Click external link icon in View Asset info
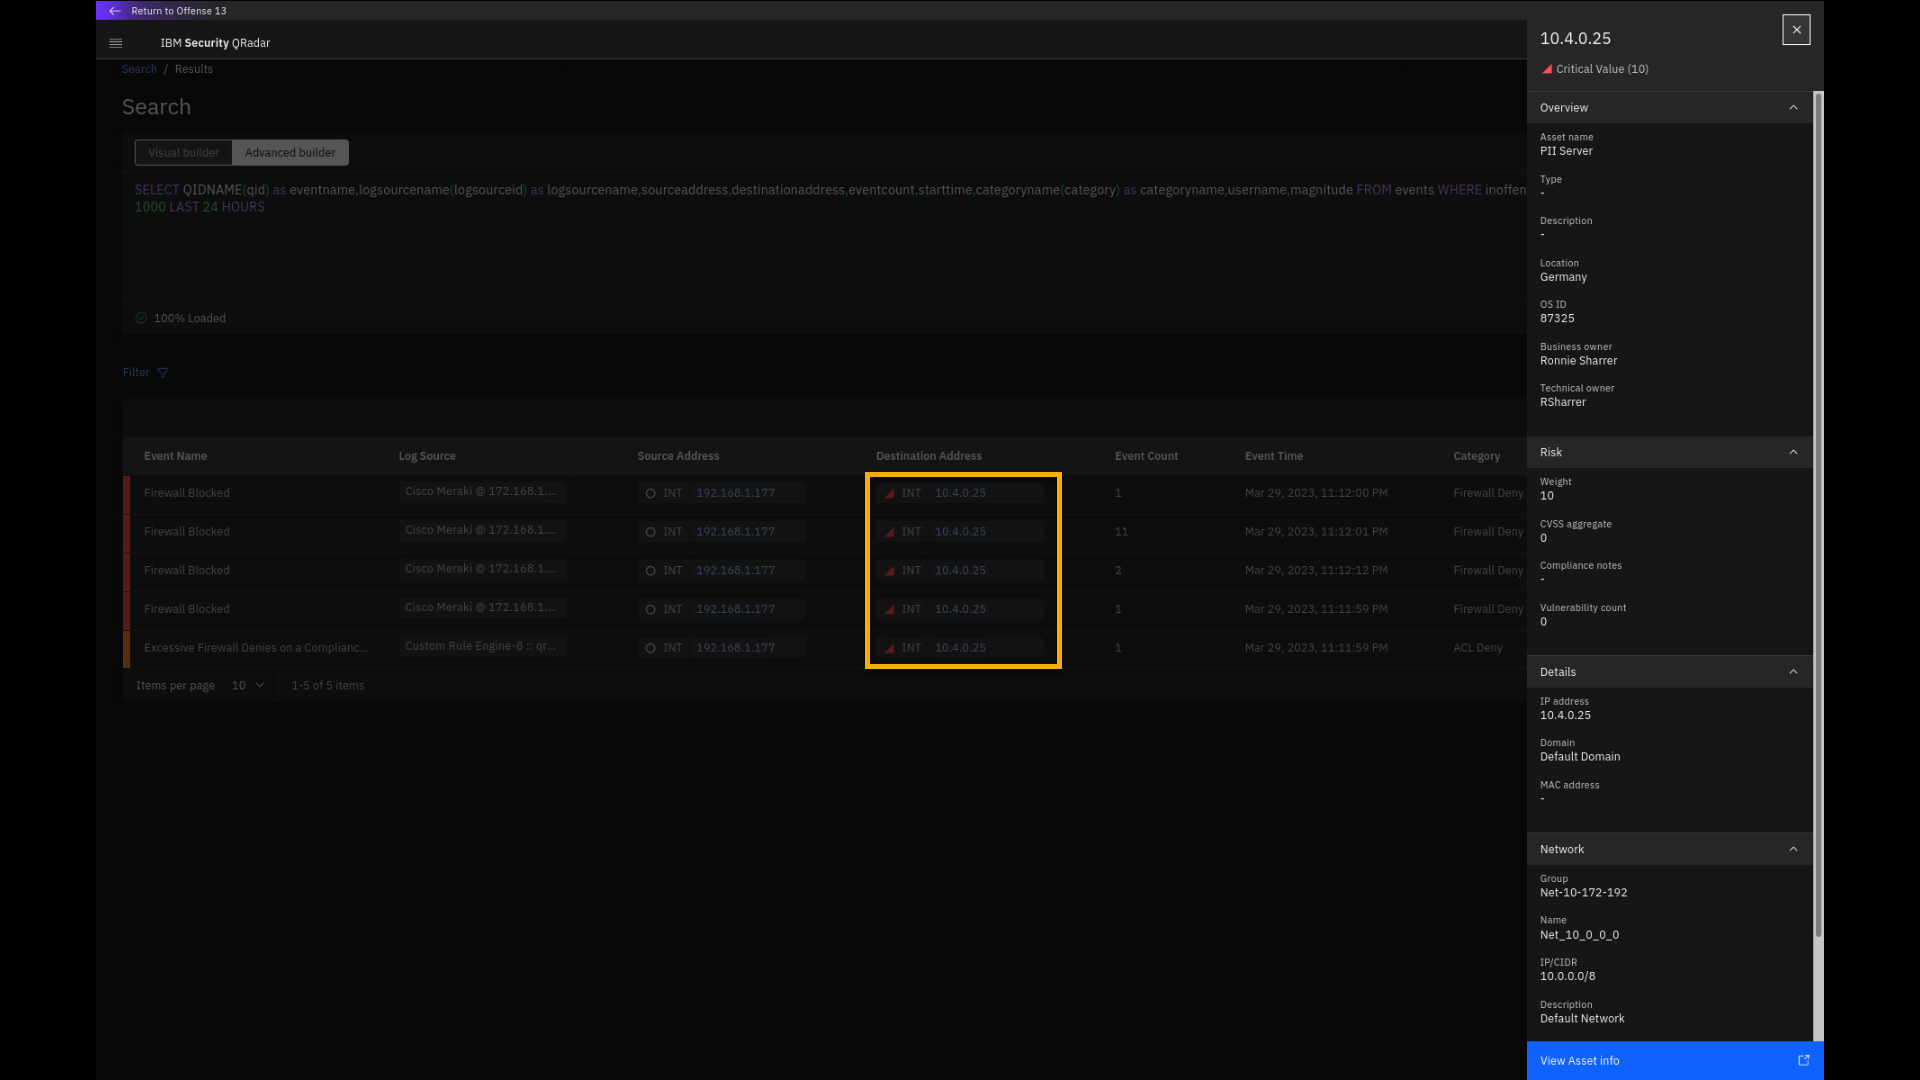 (x=1804, y=1060)
